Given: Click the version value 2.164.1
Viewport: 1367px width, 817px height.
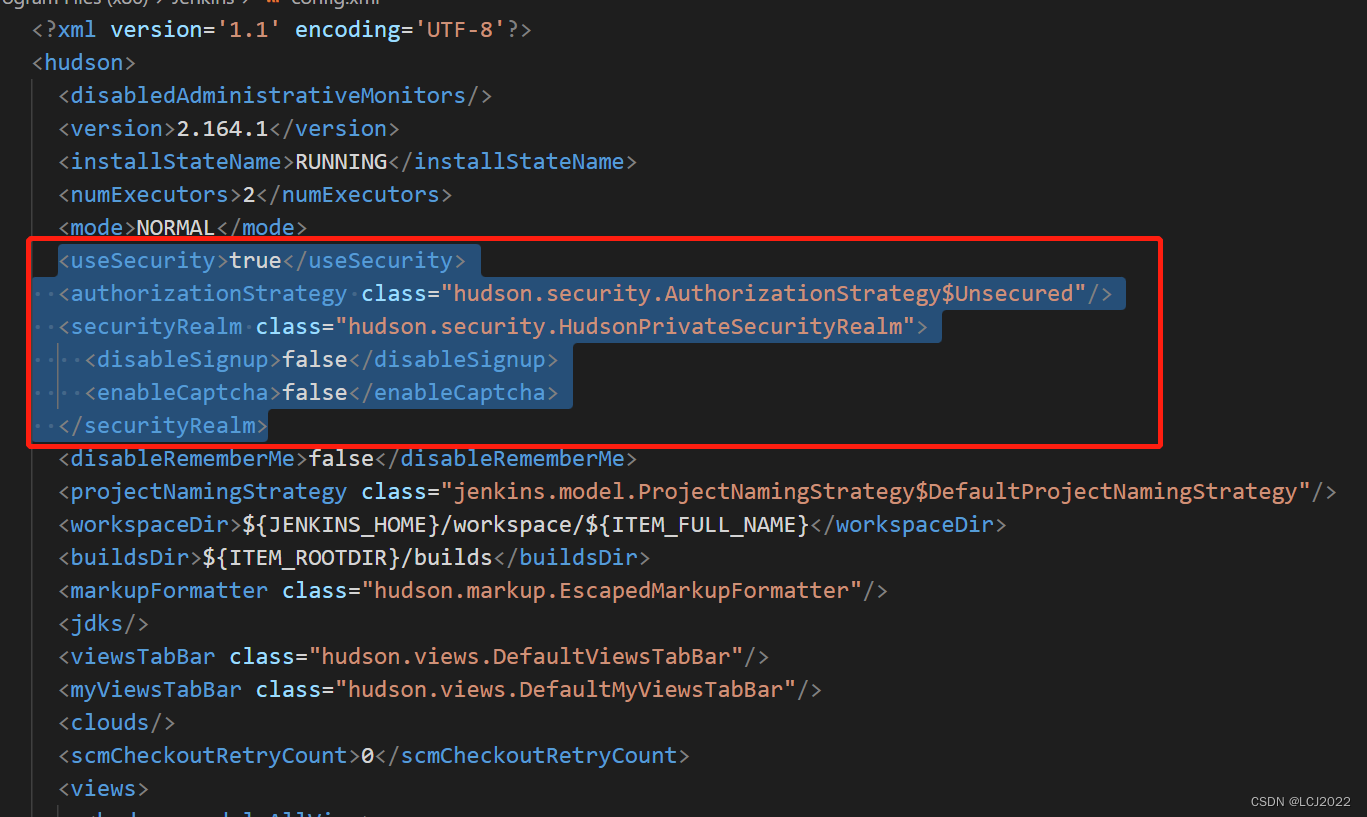Looking at the screenshot, I should [223, 128].
